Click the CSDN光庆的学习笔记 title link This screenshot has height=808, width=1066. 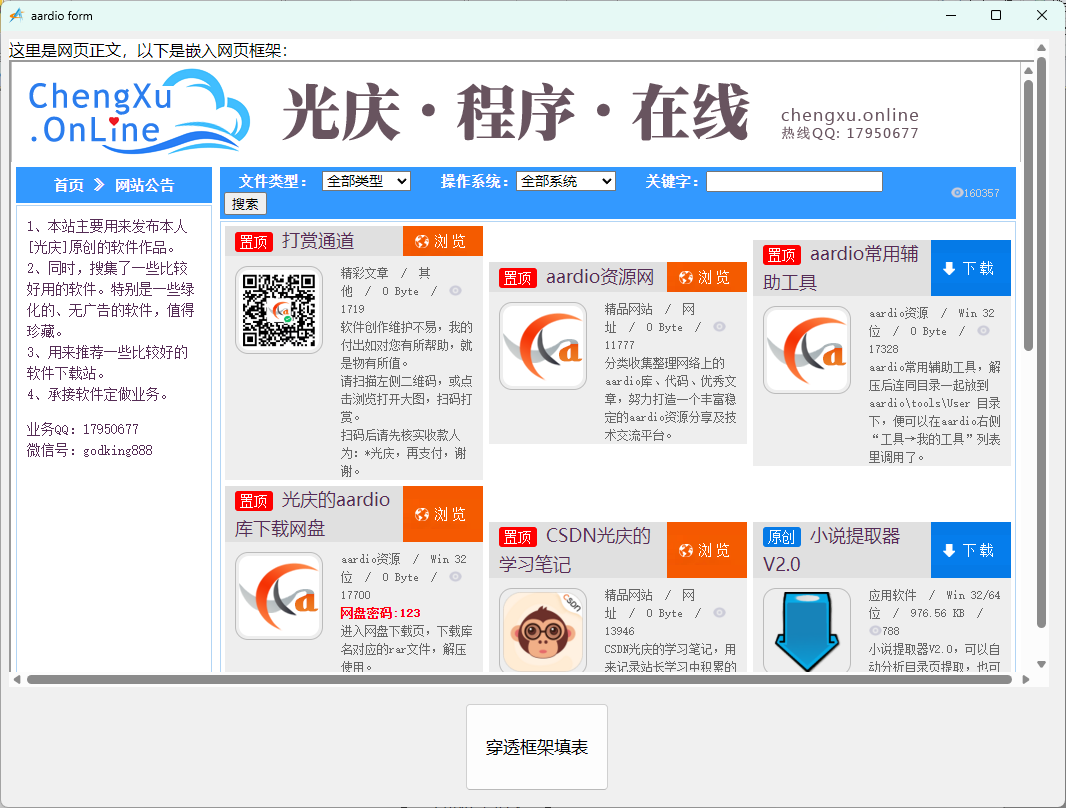(575, 550)
